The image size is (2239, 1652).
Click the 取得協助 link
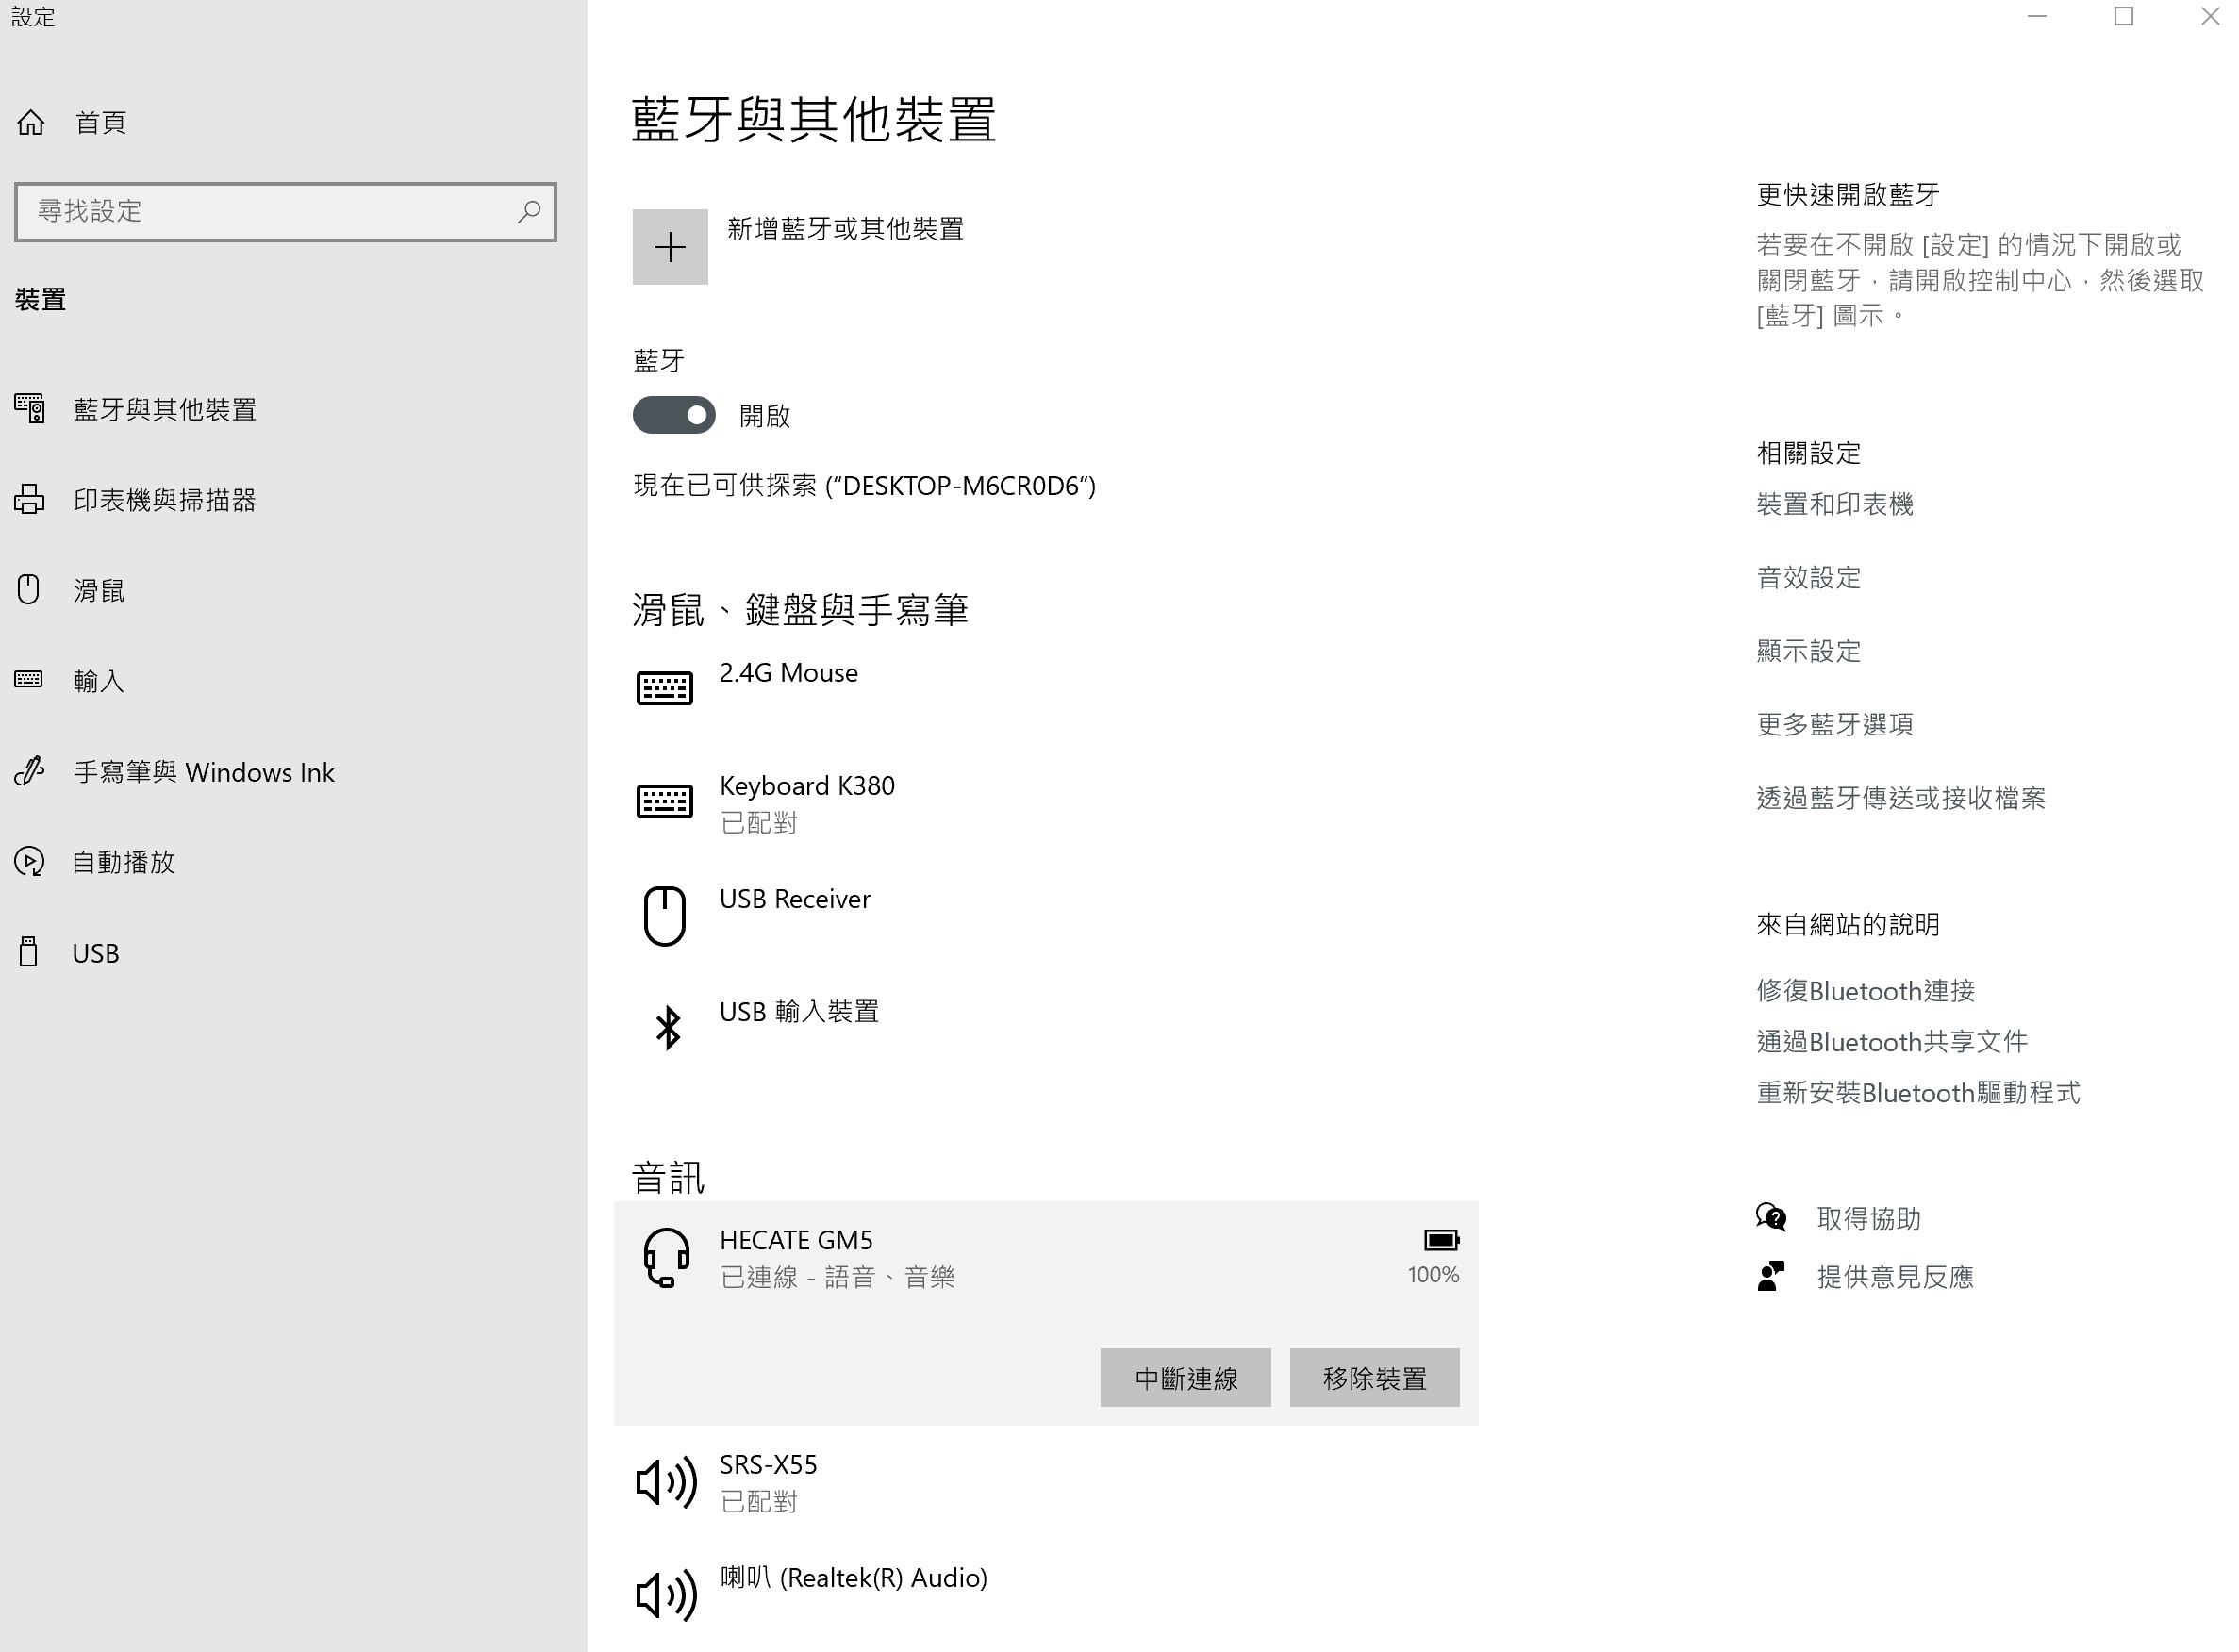click(1867, 1218)
